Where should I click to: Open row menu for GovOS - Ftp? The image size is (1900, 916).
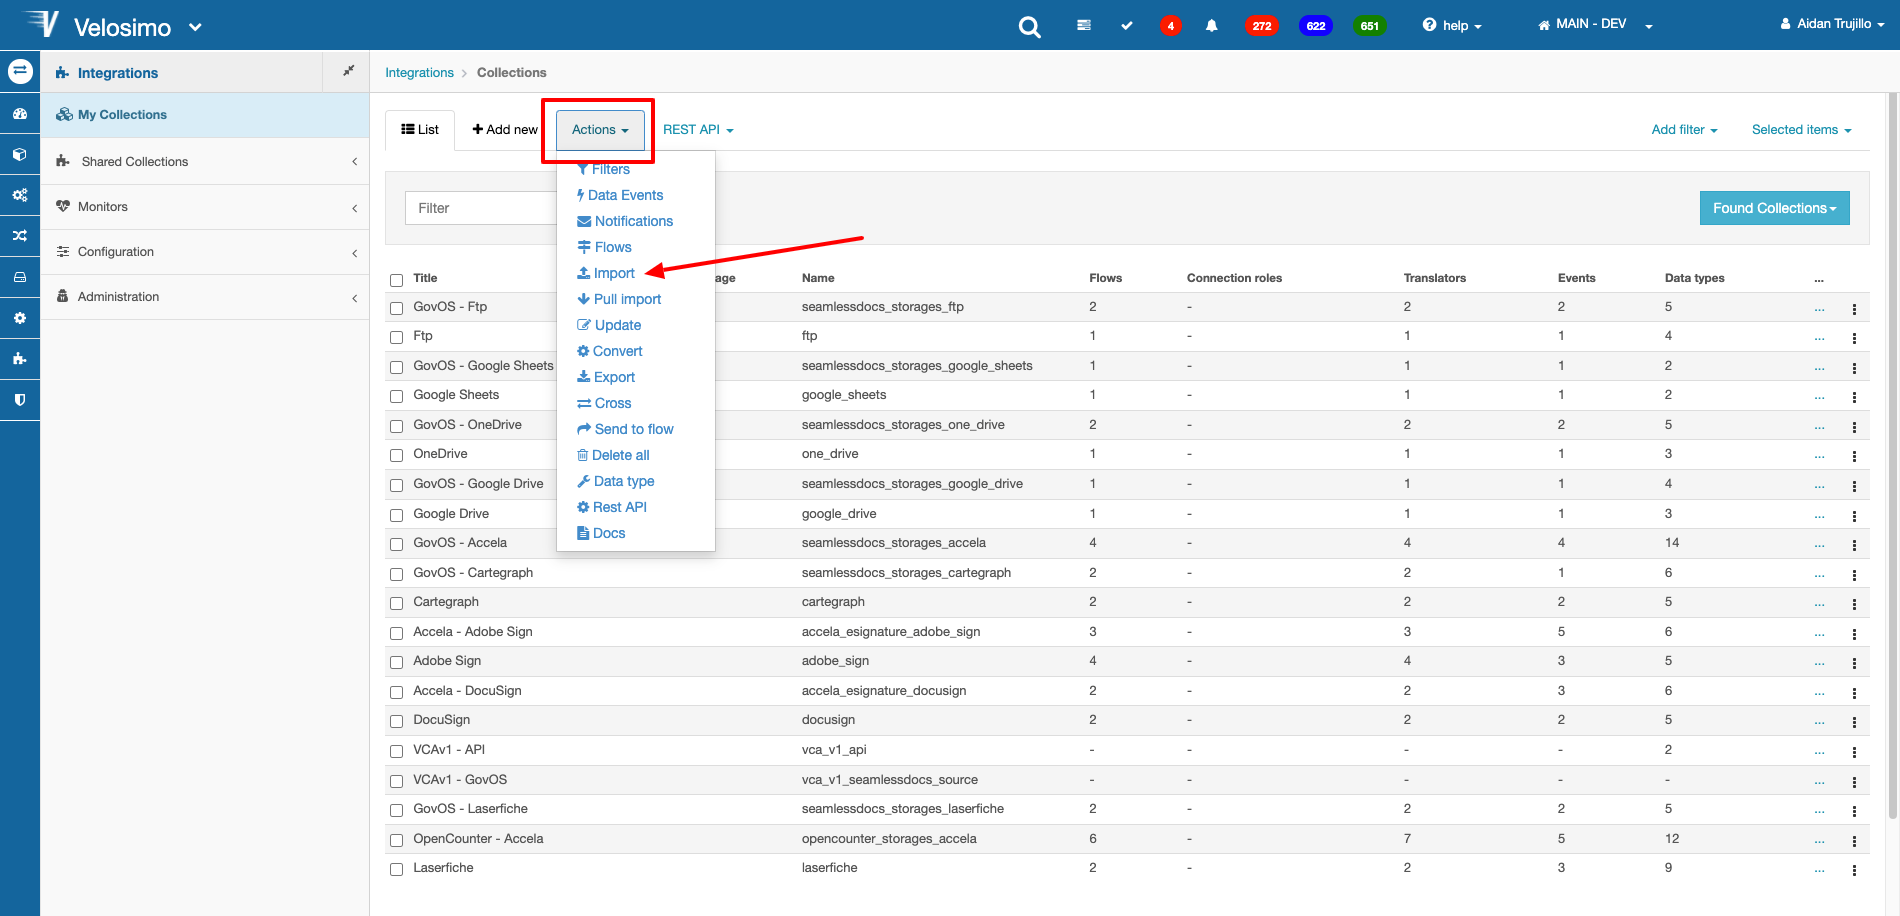click(1854, 309)
